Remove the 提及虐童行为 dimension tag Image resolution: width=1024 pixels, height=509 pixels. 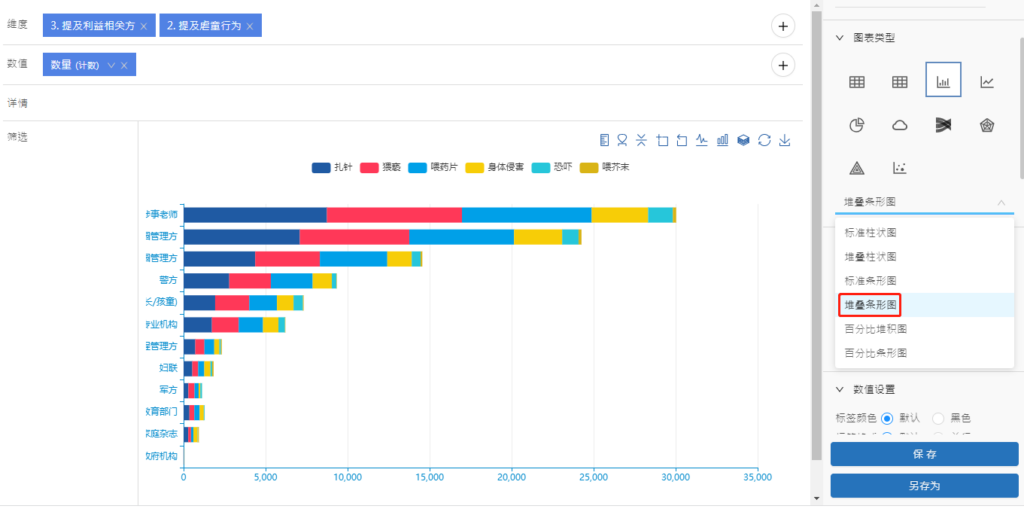[x=250, y=25]
